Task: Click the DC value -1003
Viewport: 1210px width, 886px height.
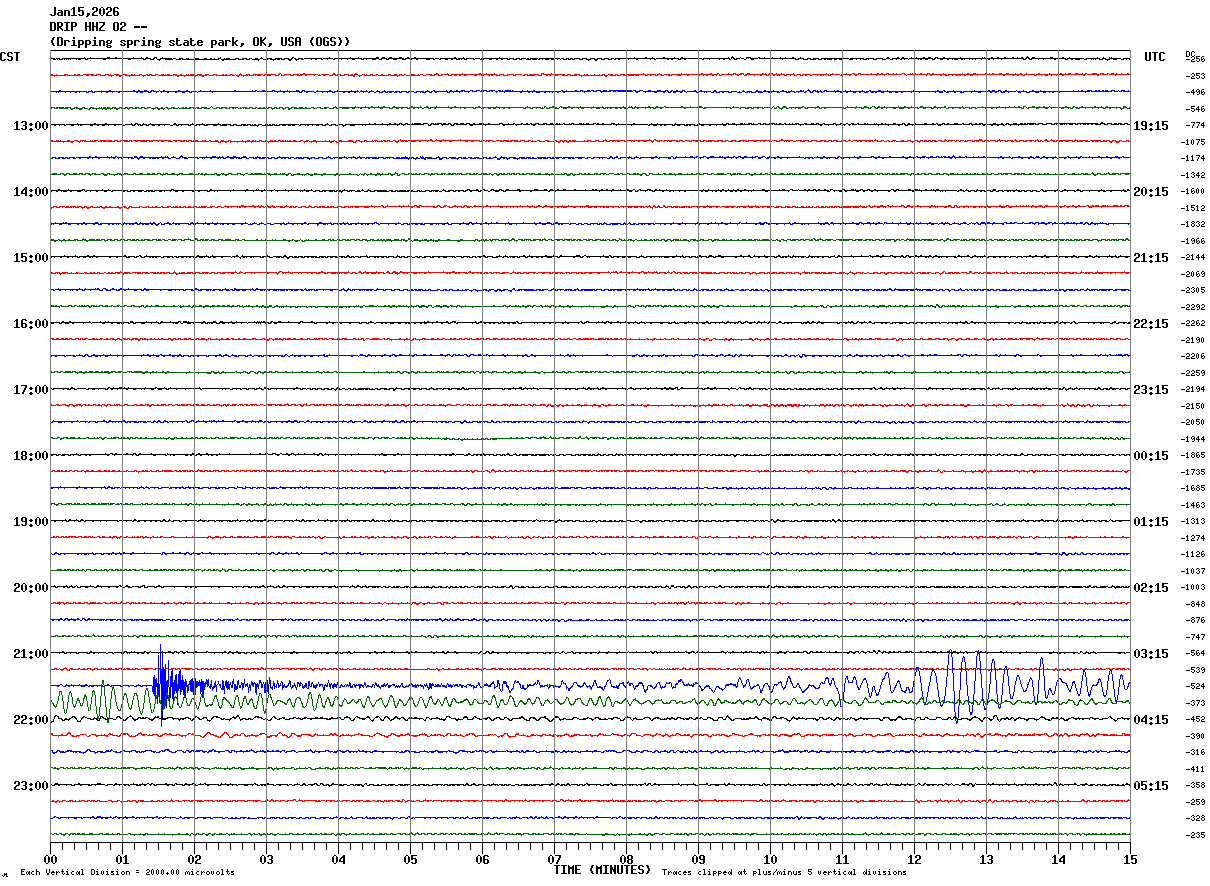Action: coord(1193,587)
